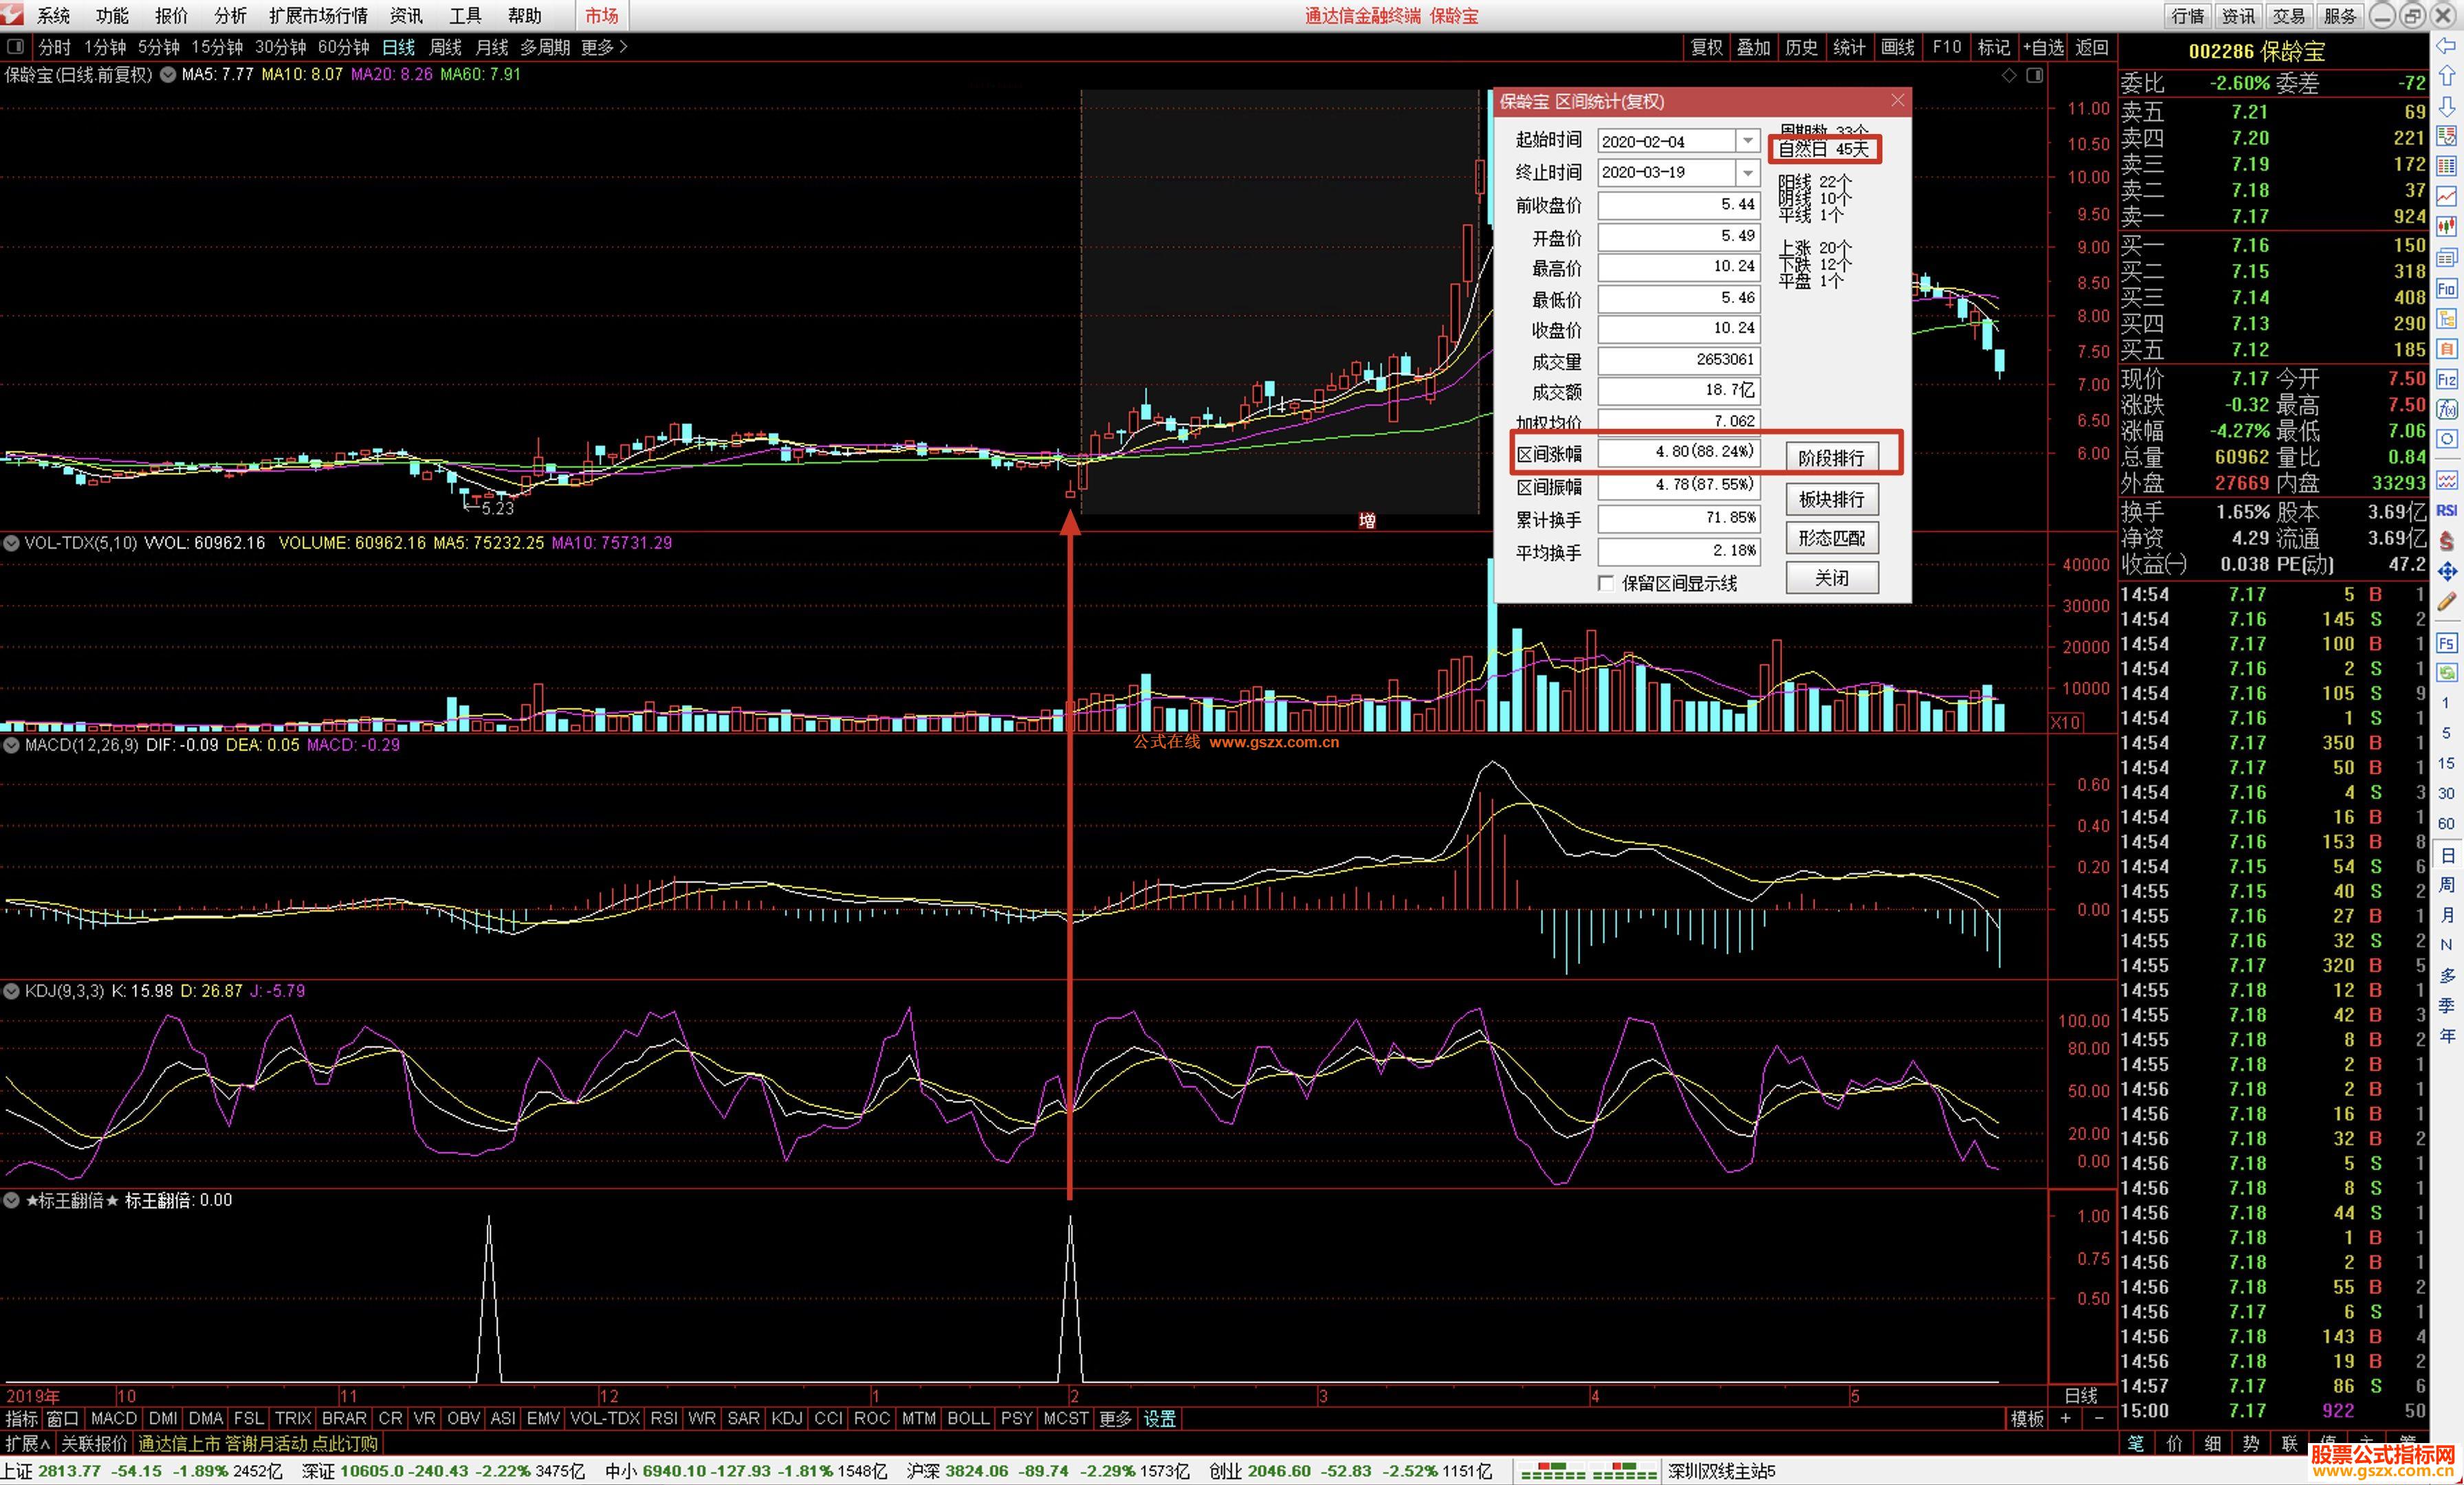2464x1485 pixels.
Task: Click the back arrow icon in right sidebar
Action: tap(2447, 46)
